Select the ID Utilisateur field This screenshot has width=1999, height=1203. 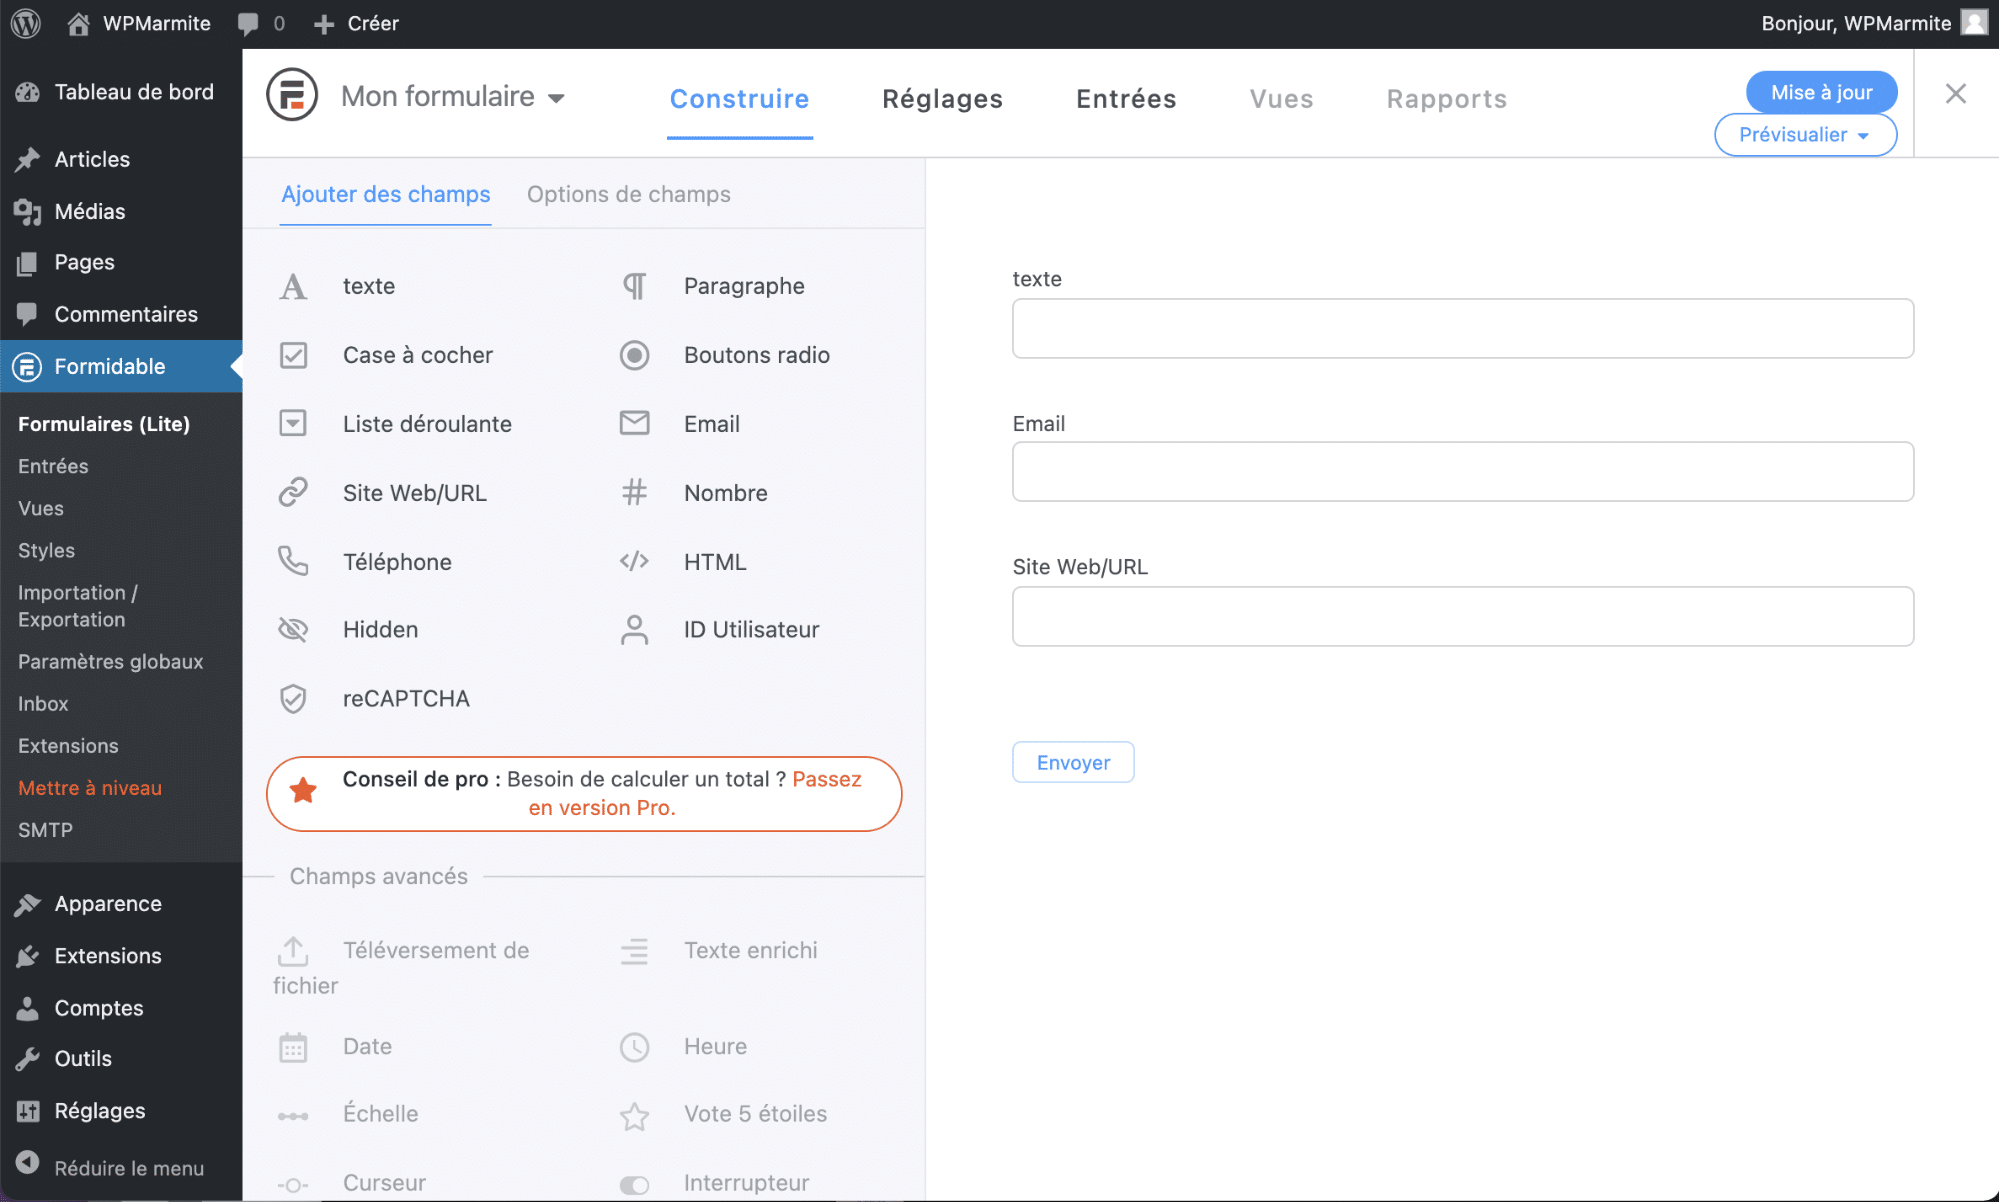tap(751, 629)
